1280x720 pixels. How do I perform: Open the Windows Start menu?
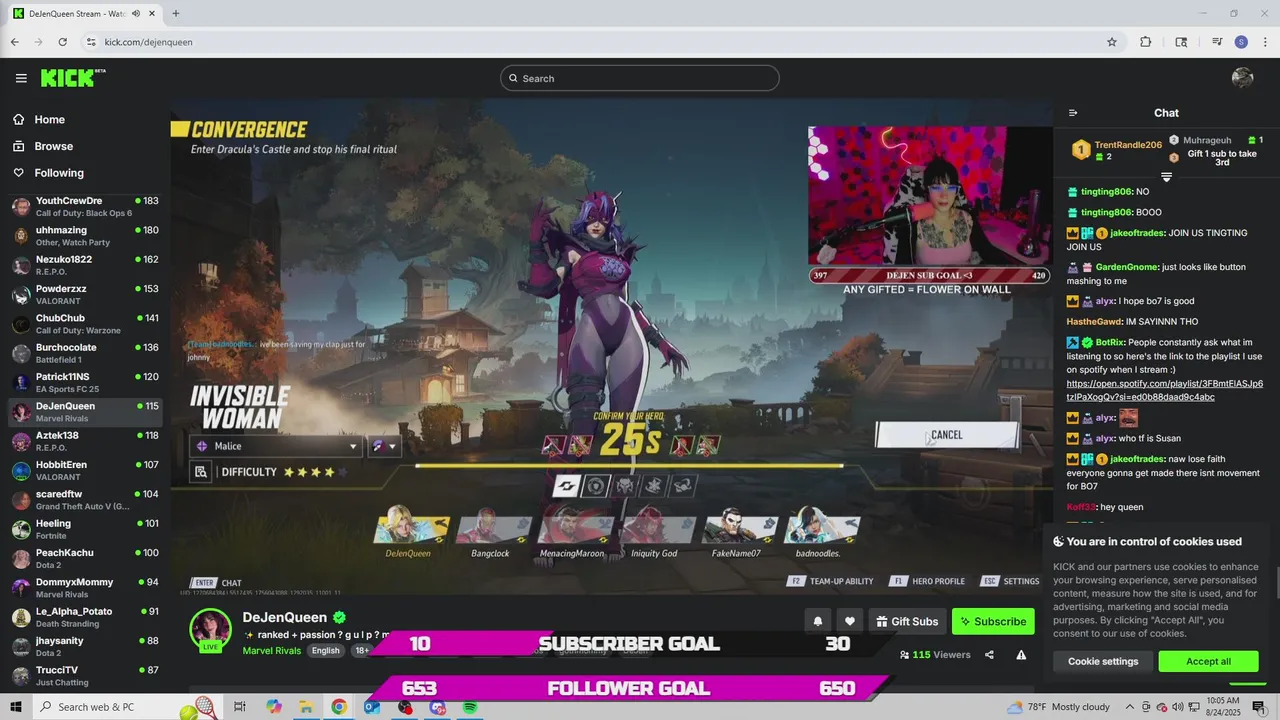(15, 707)
